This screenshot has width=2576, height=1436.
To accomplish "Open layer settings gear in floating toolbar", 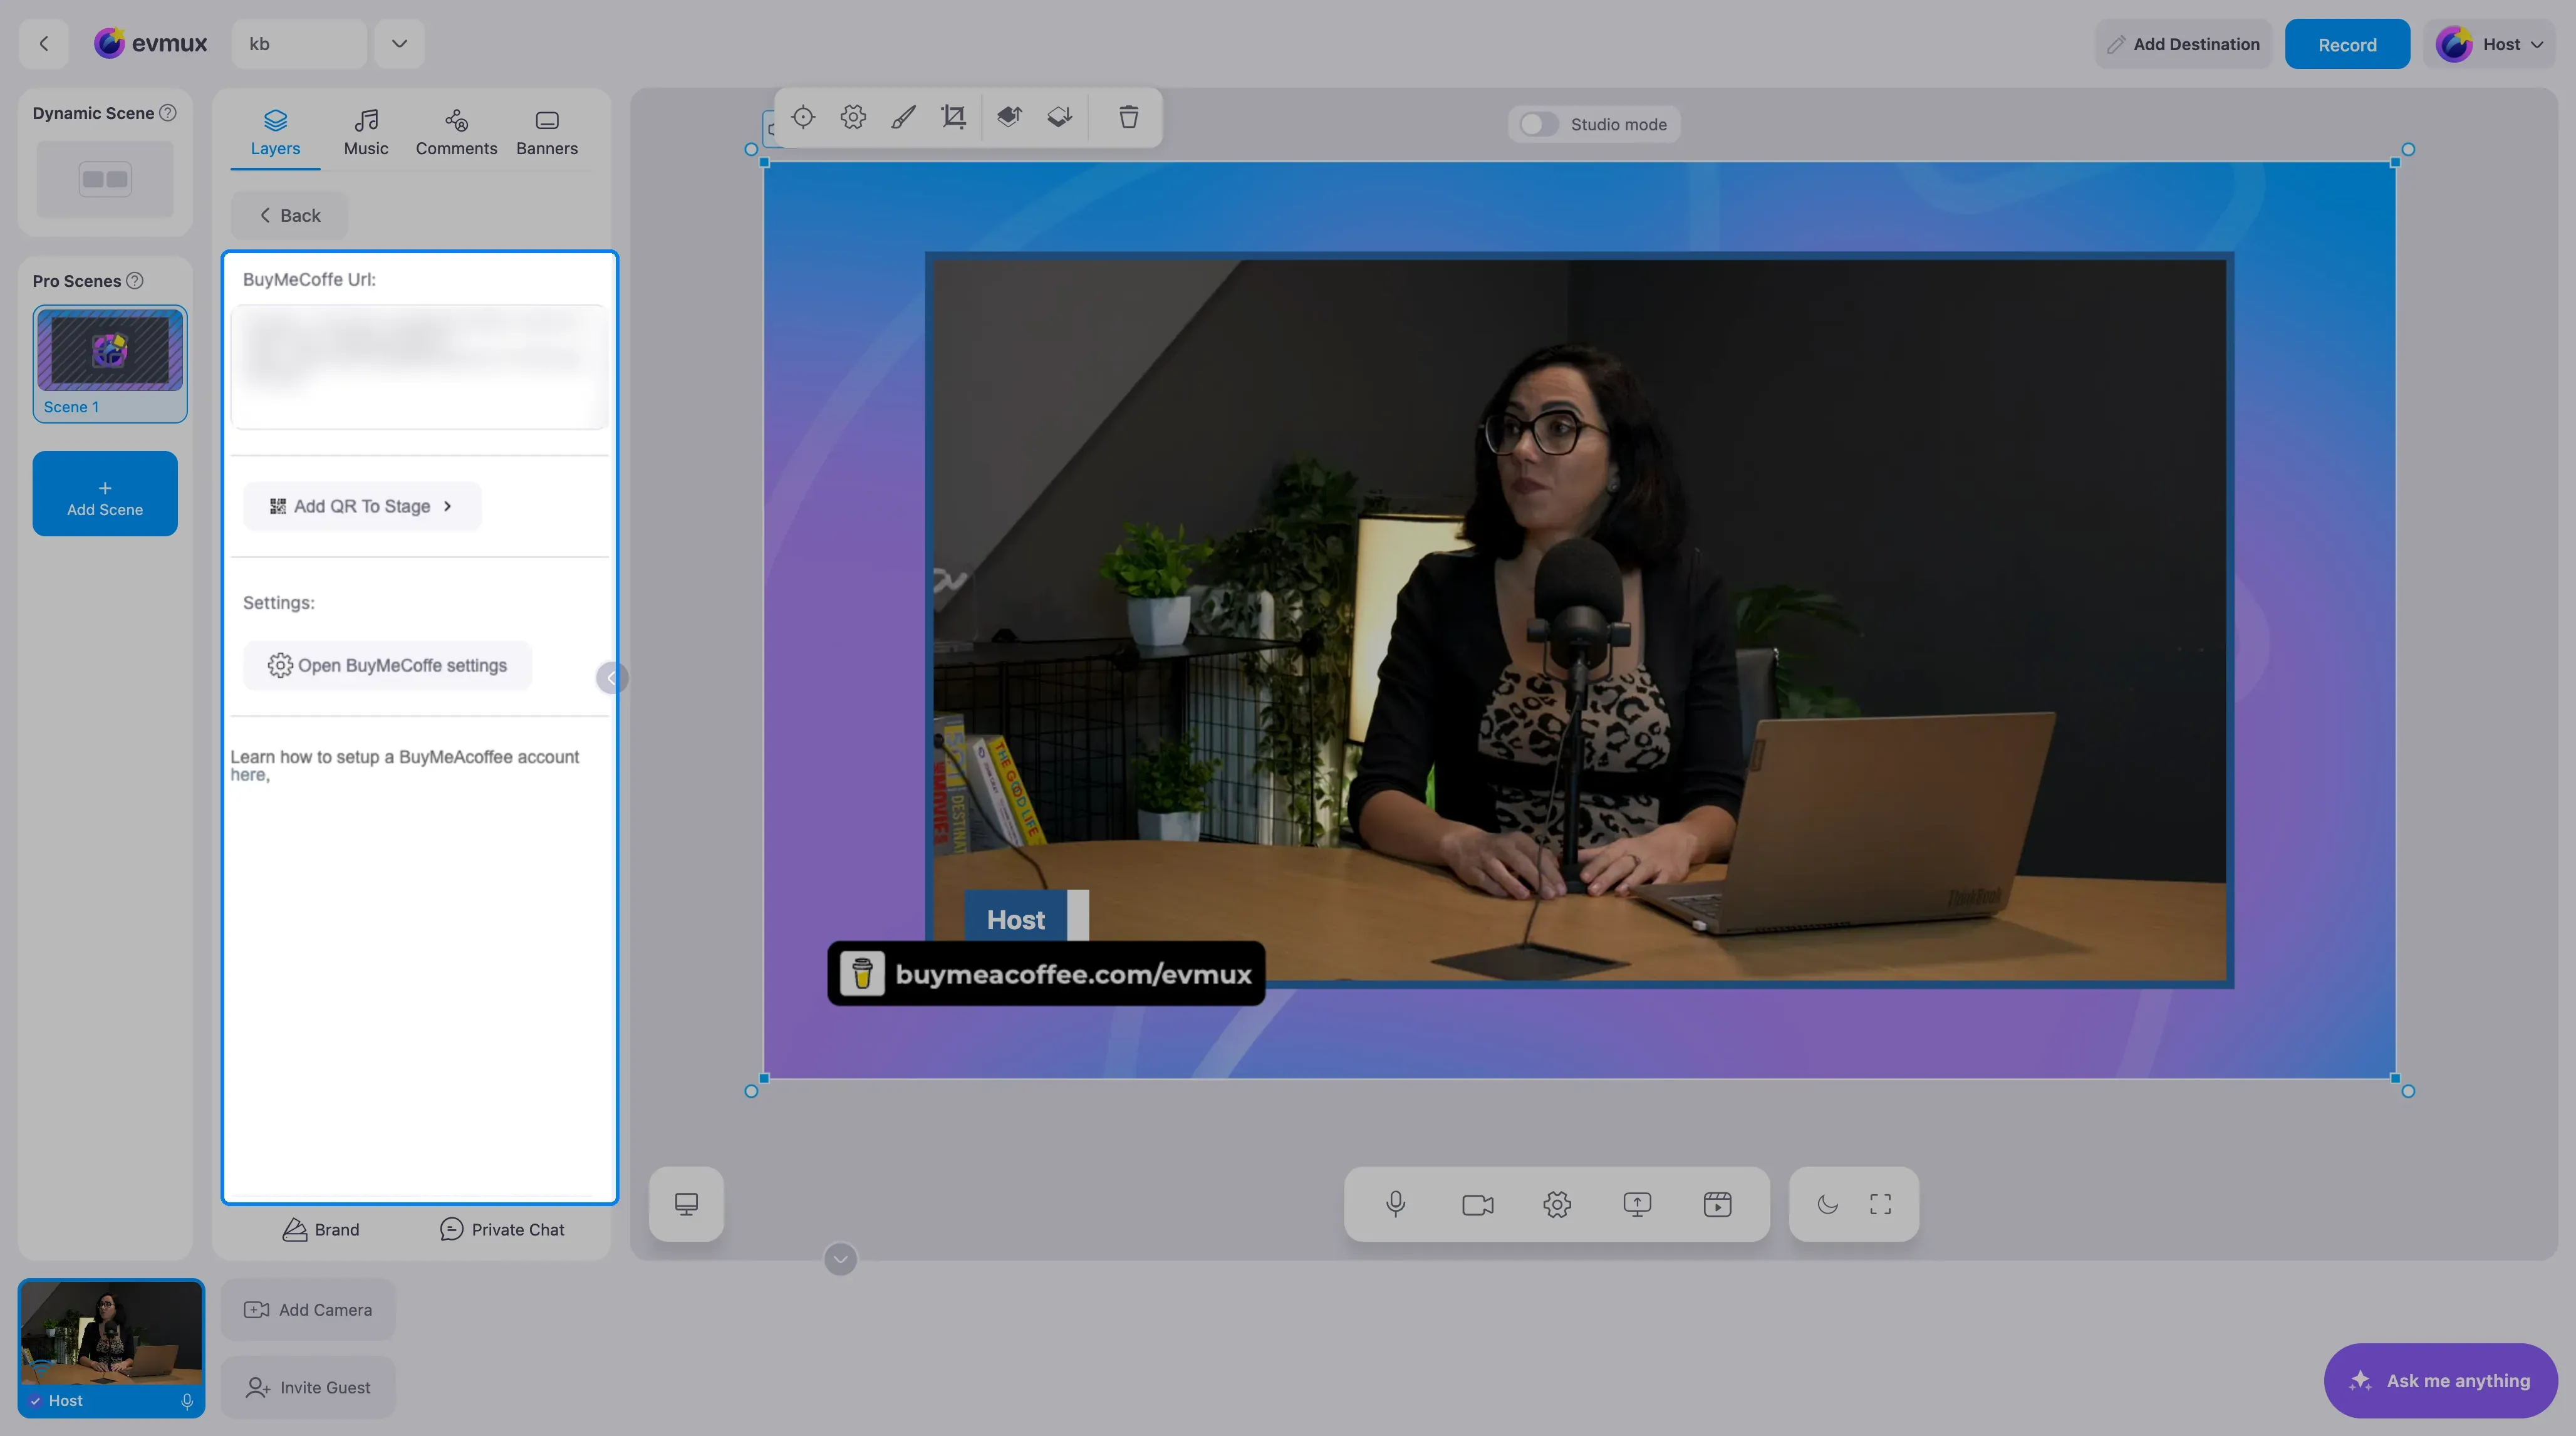I will click(x=853, y=117).
